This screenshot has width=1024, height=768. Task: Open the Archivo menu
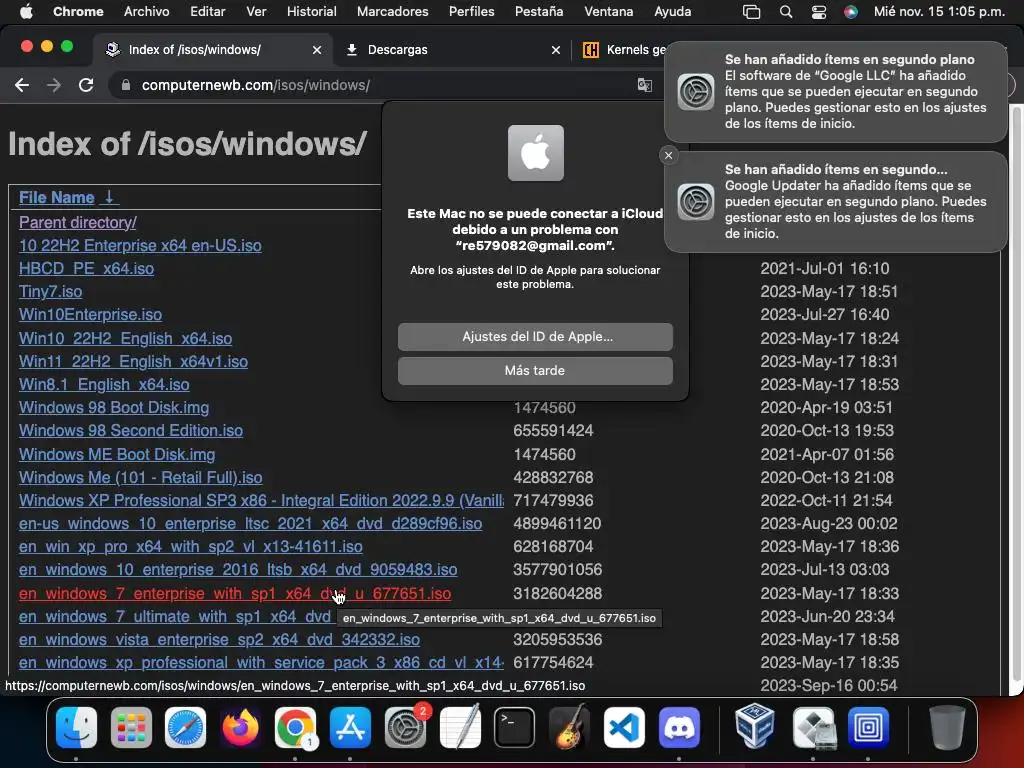[146, 12]
